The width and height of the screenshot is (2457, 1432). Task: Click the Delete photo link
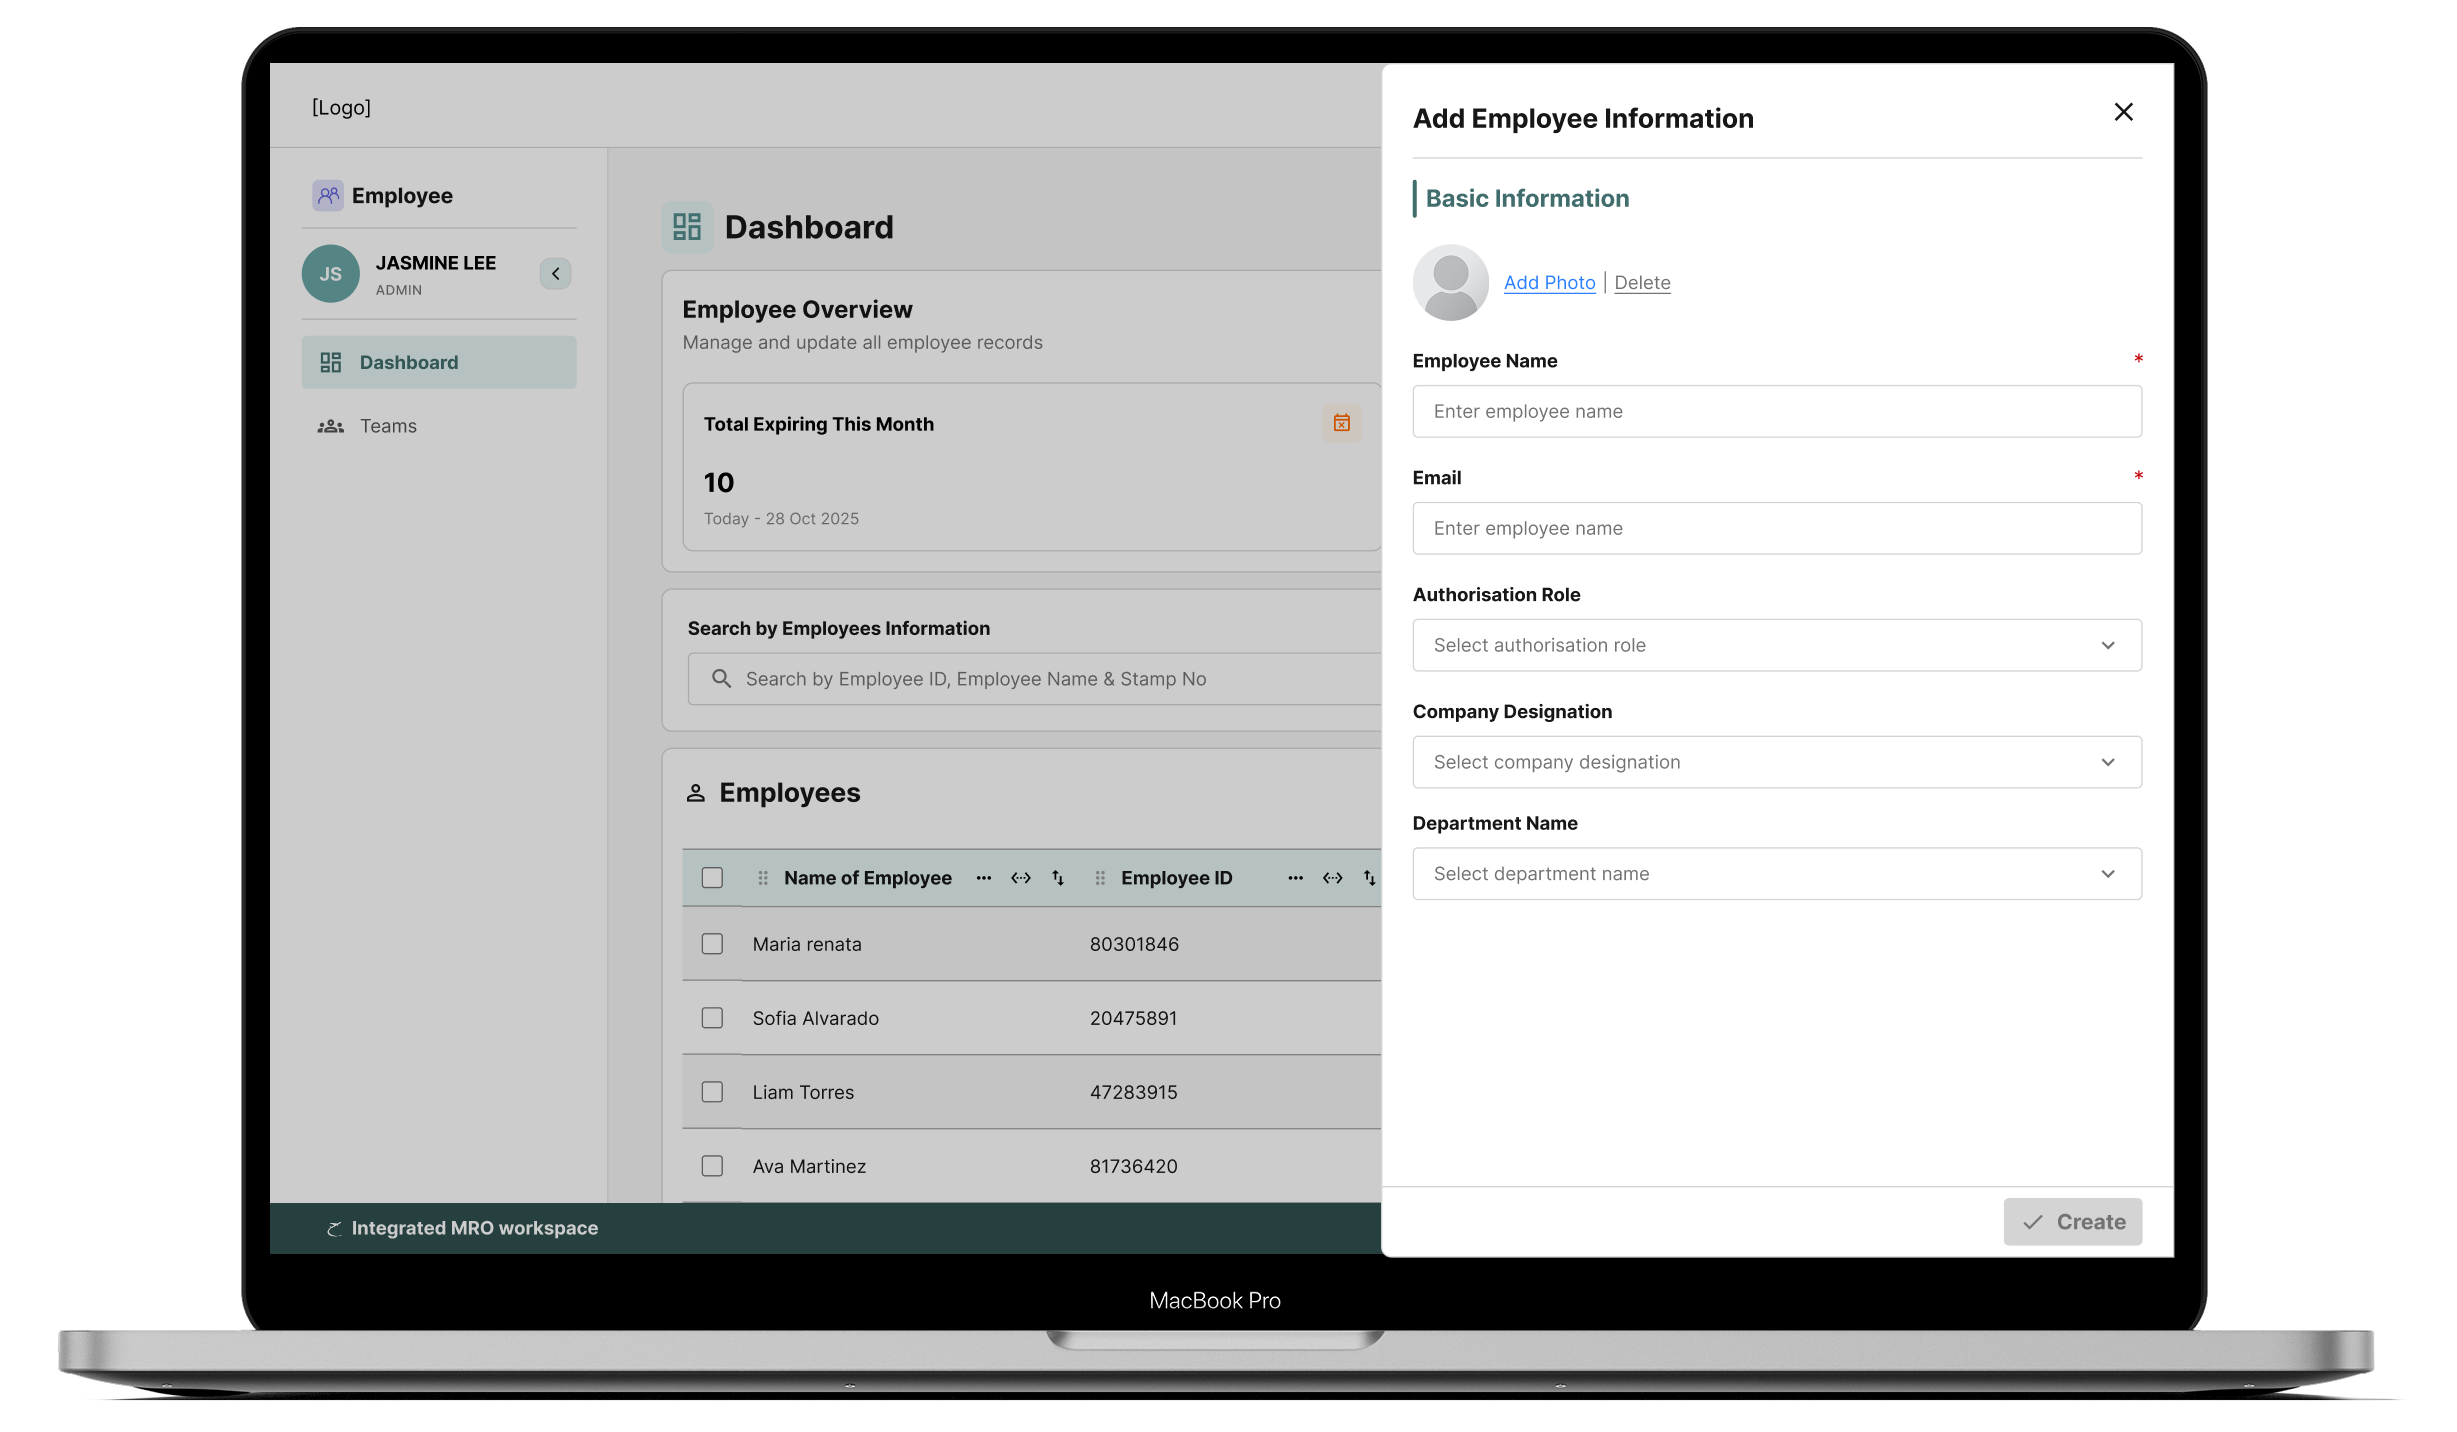(x=1642, y=283)
